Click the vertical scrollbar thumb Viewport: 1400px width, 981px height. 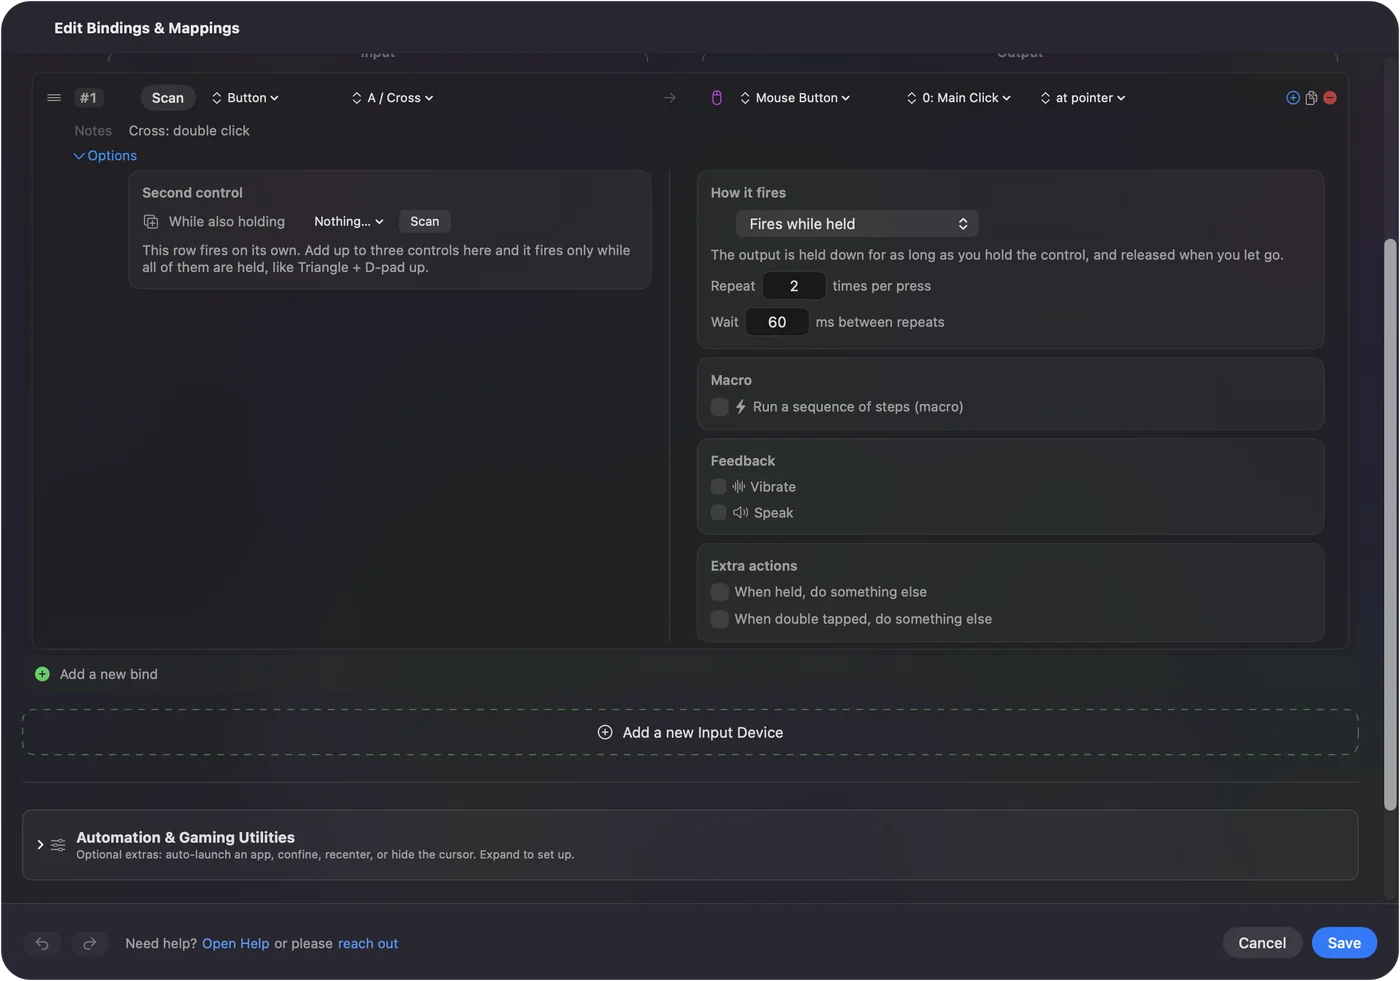[x=1390, y=525]
